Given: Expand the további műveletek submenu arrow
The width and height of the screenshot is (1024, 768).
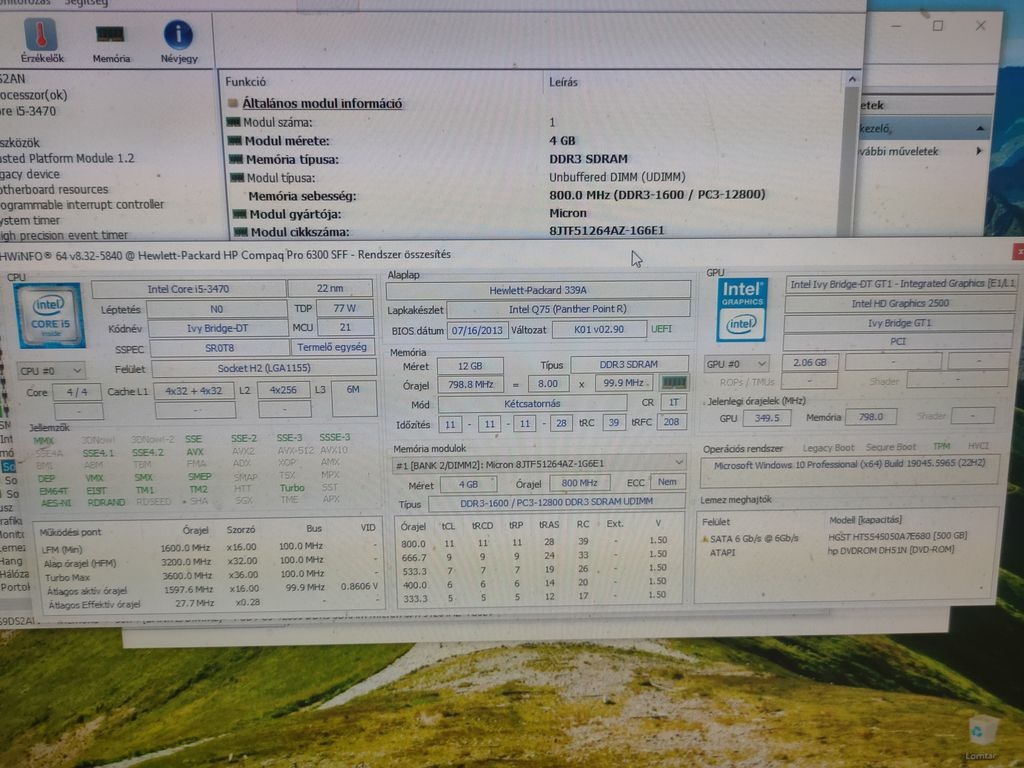Looking at the screenshot, I should pos(978,151).
